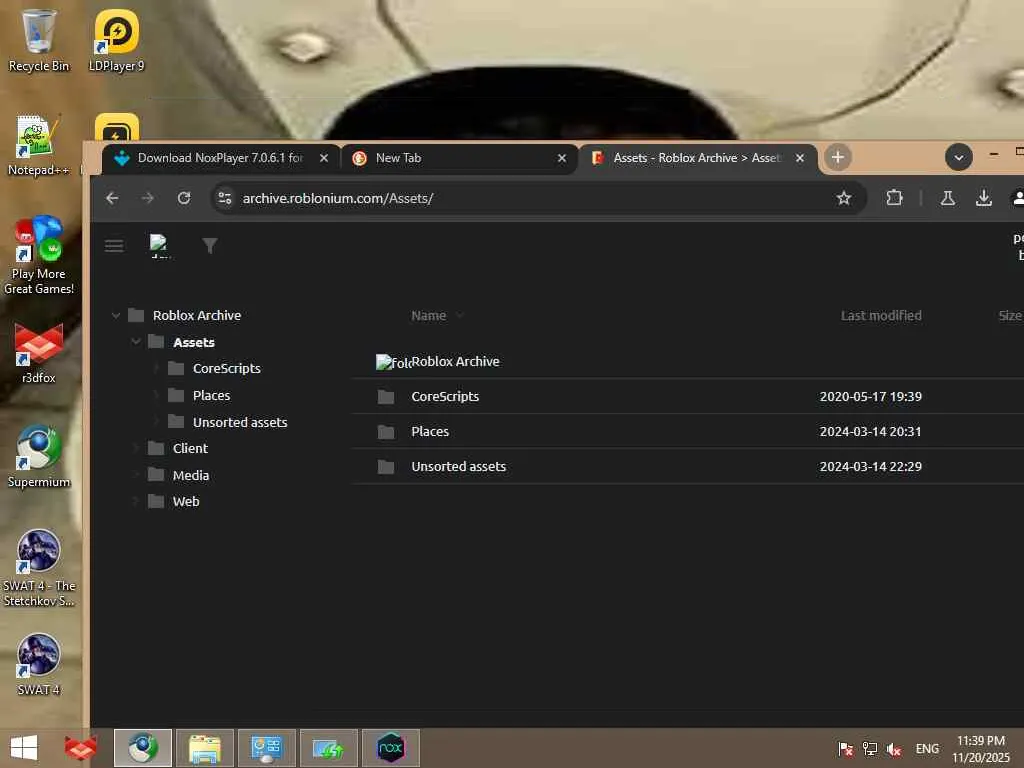Image resolution: width=1024 pixels, height=768 pixels.
Task: Reload the current page
Action: click(x=184, y=198)
